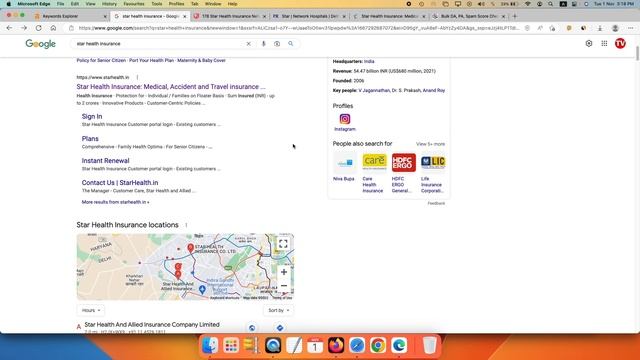Open Launchpad from the Dock

(231, 346)
